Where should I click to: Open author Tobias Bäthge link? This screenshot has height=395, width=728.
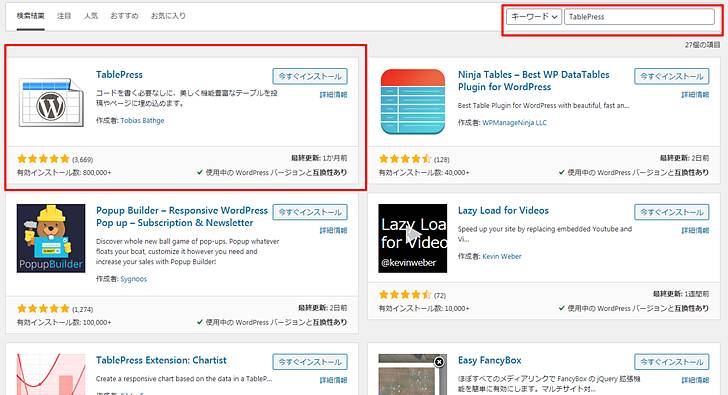[x=142, y=120]
